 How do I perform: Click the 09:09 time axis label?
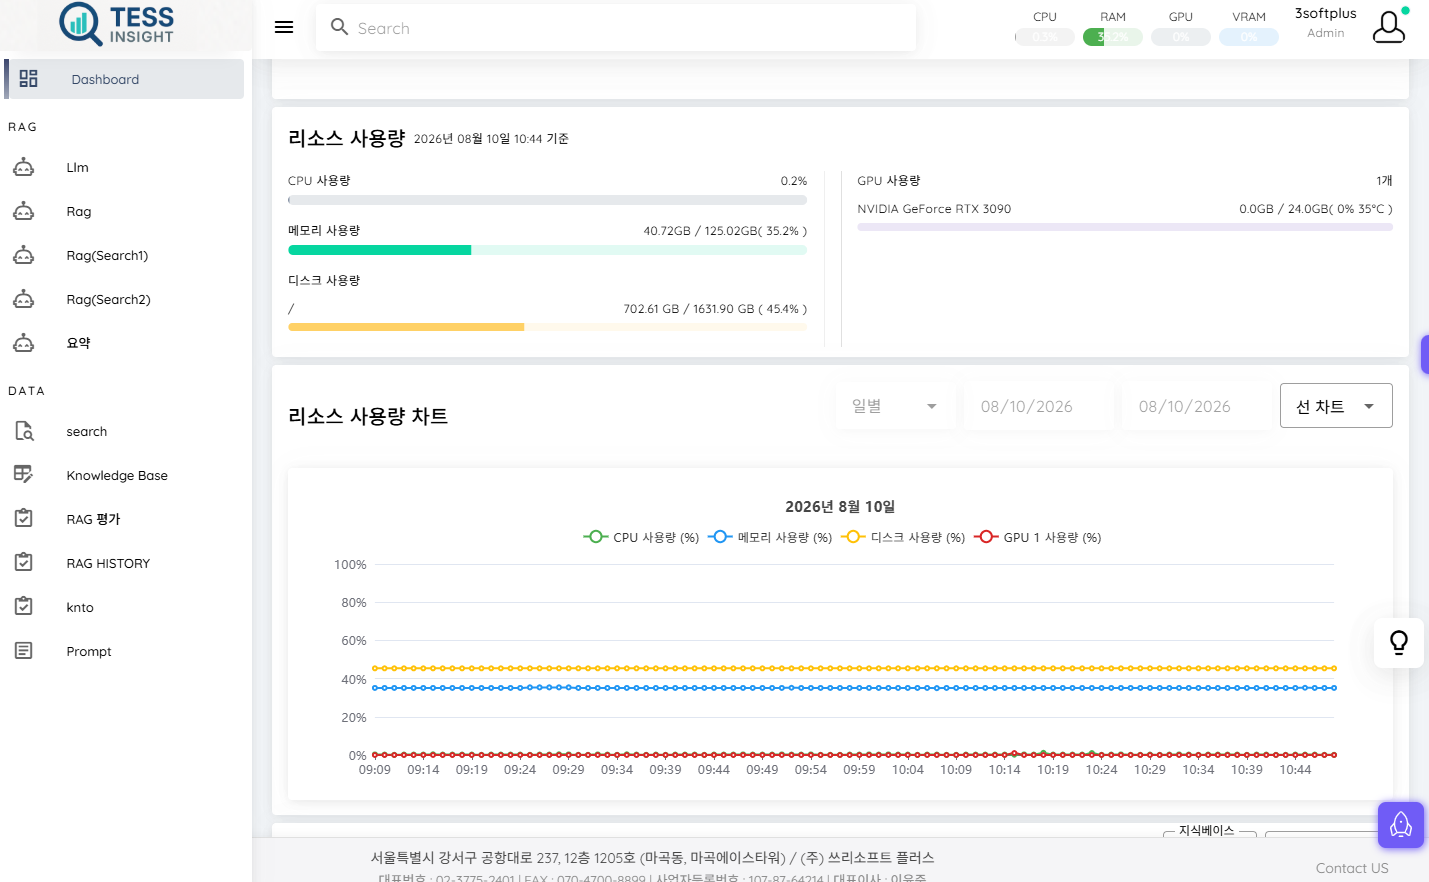(375, 770)
